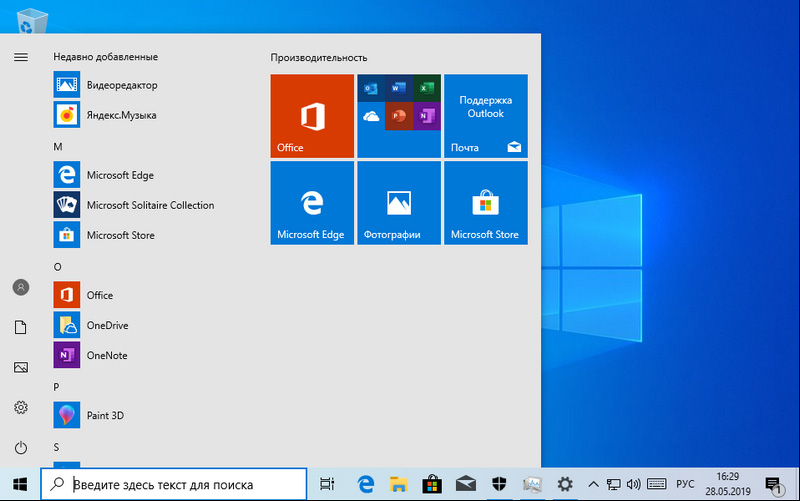
Task: Click the letter P group header
Action: click(56, 387)
